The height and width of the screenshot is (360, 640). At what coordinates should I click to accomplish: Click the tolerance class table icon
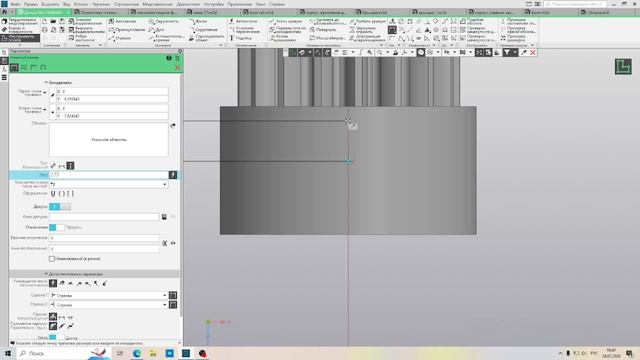coord(164,217)
